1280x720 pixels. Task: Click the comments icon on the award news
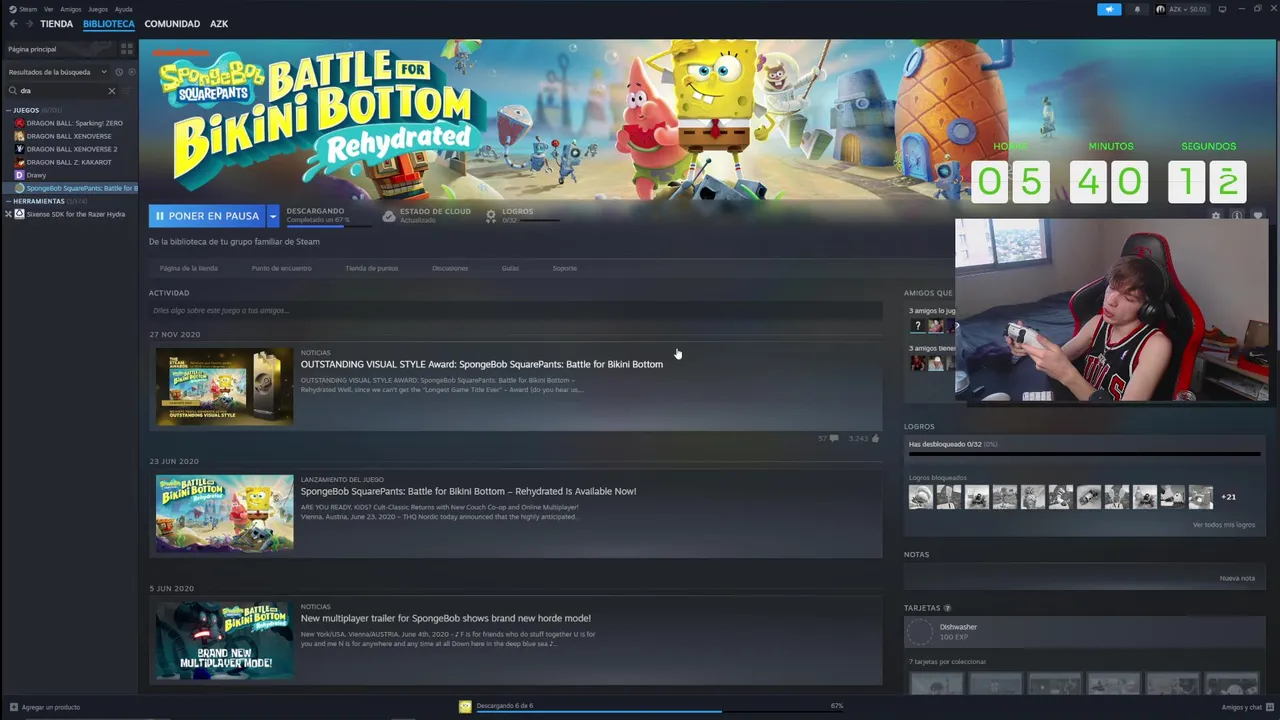pos(833,438)
